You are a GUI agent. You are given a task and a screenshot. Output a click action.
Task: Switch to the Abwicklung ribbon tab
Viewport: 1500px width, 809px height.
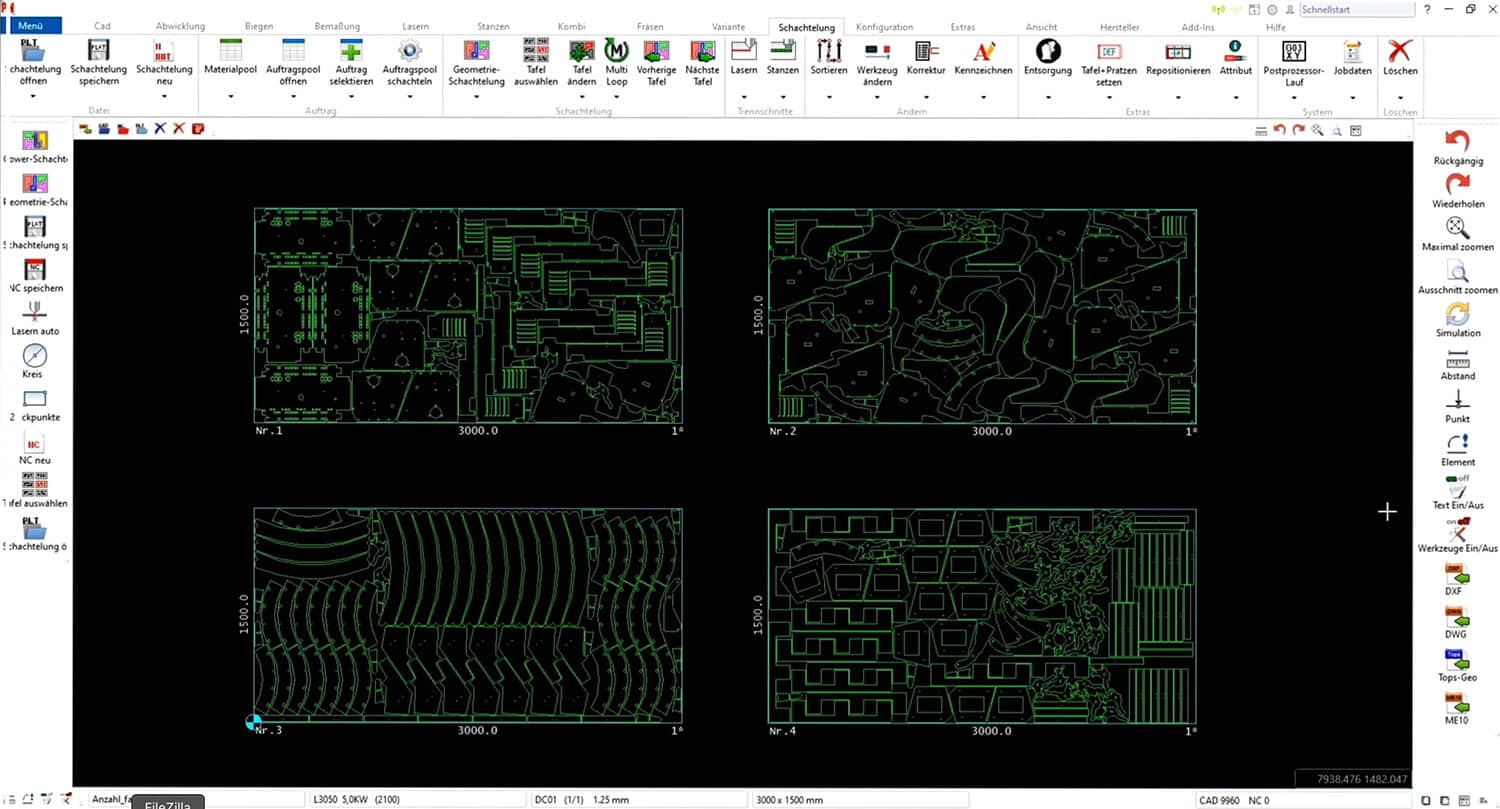click(180, 27)
